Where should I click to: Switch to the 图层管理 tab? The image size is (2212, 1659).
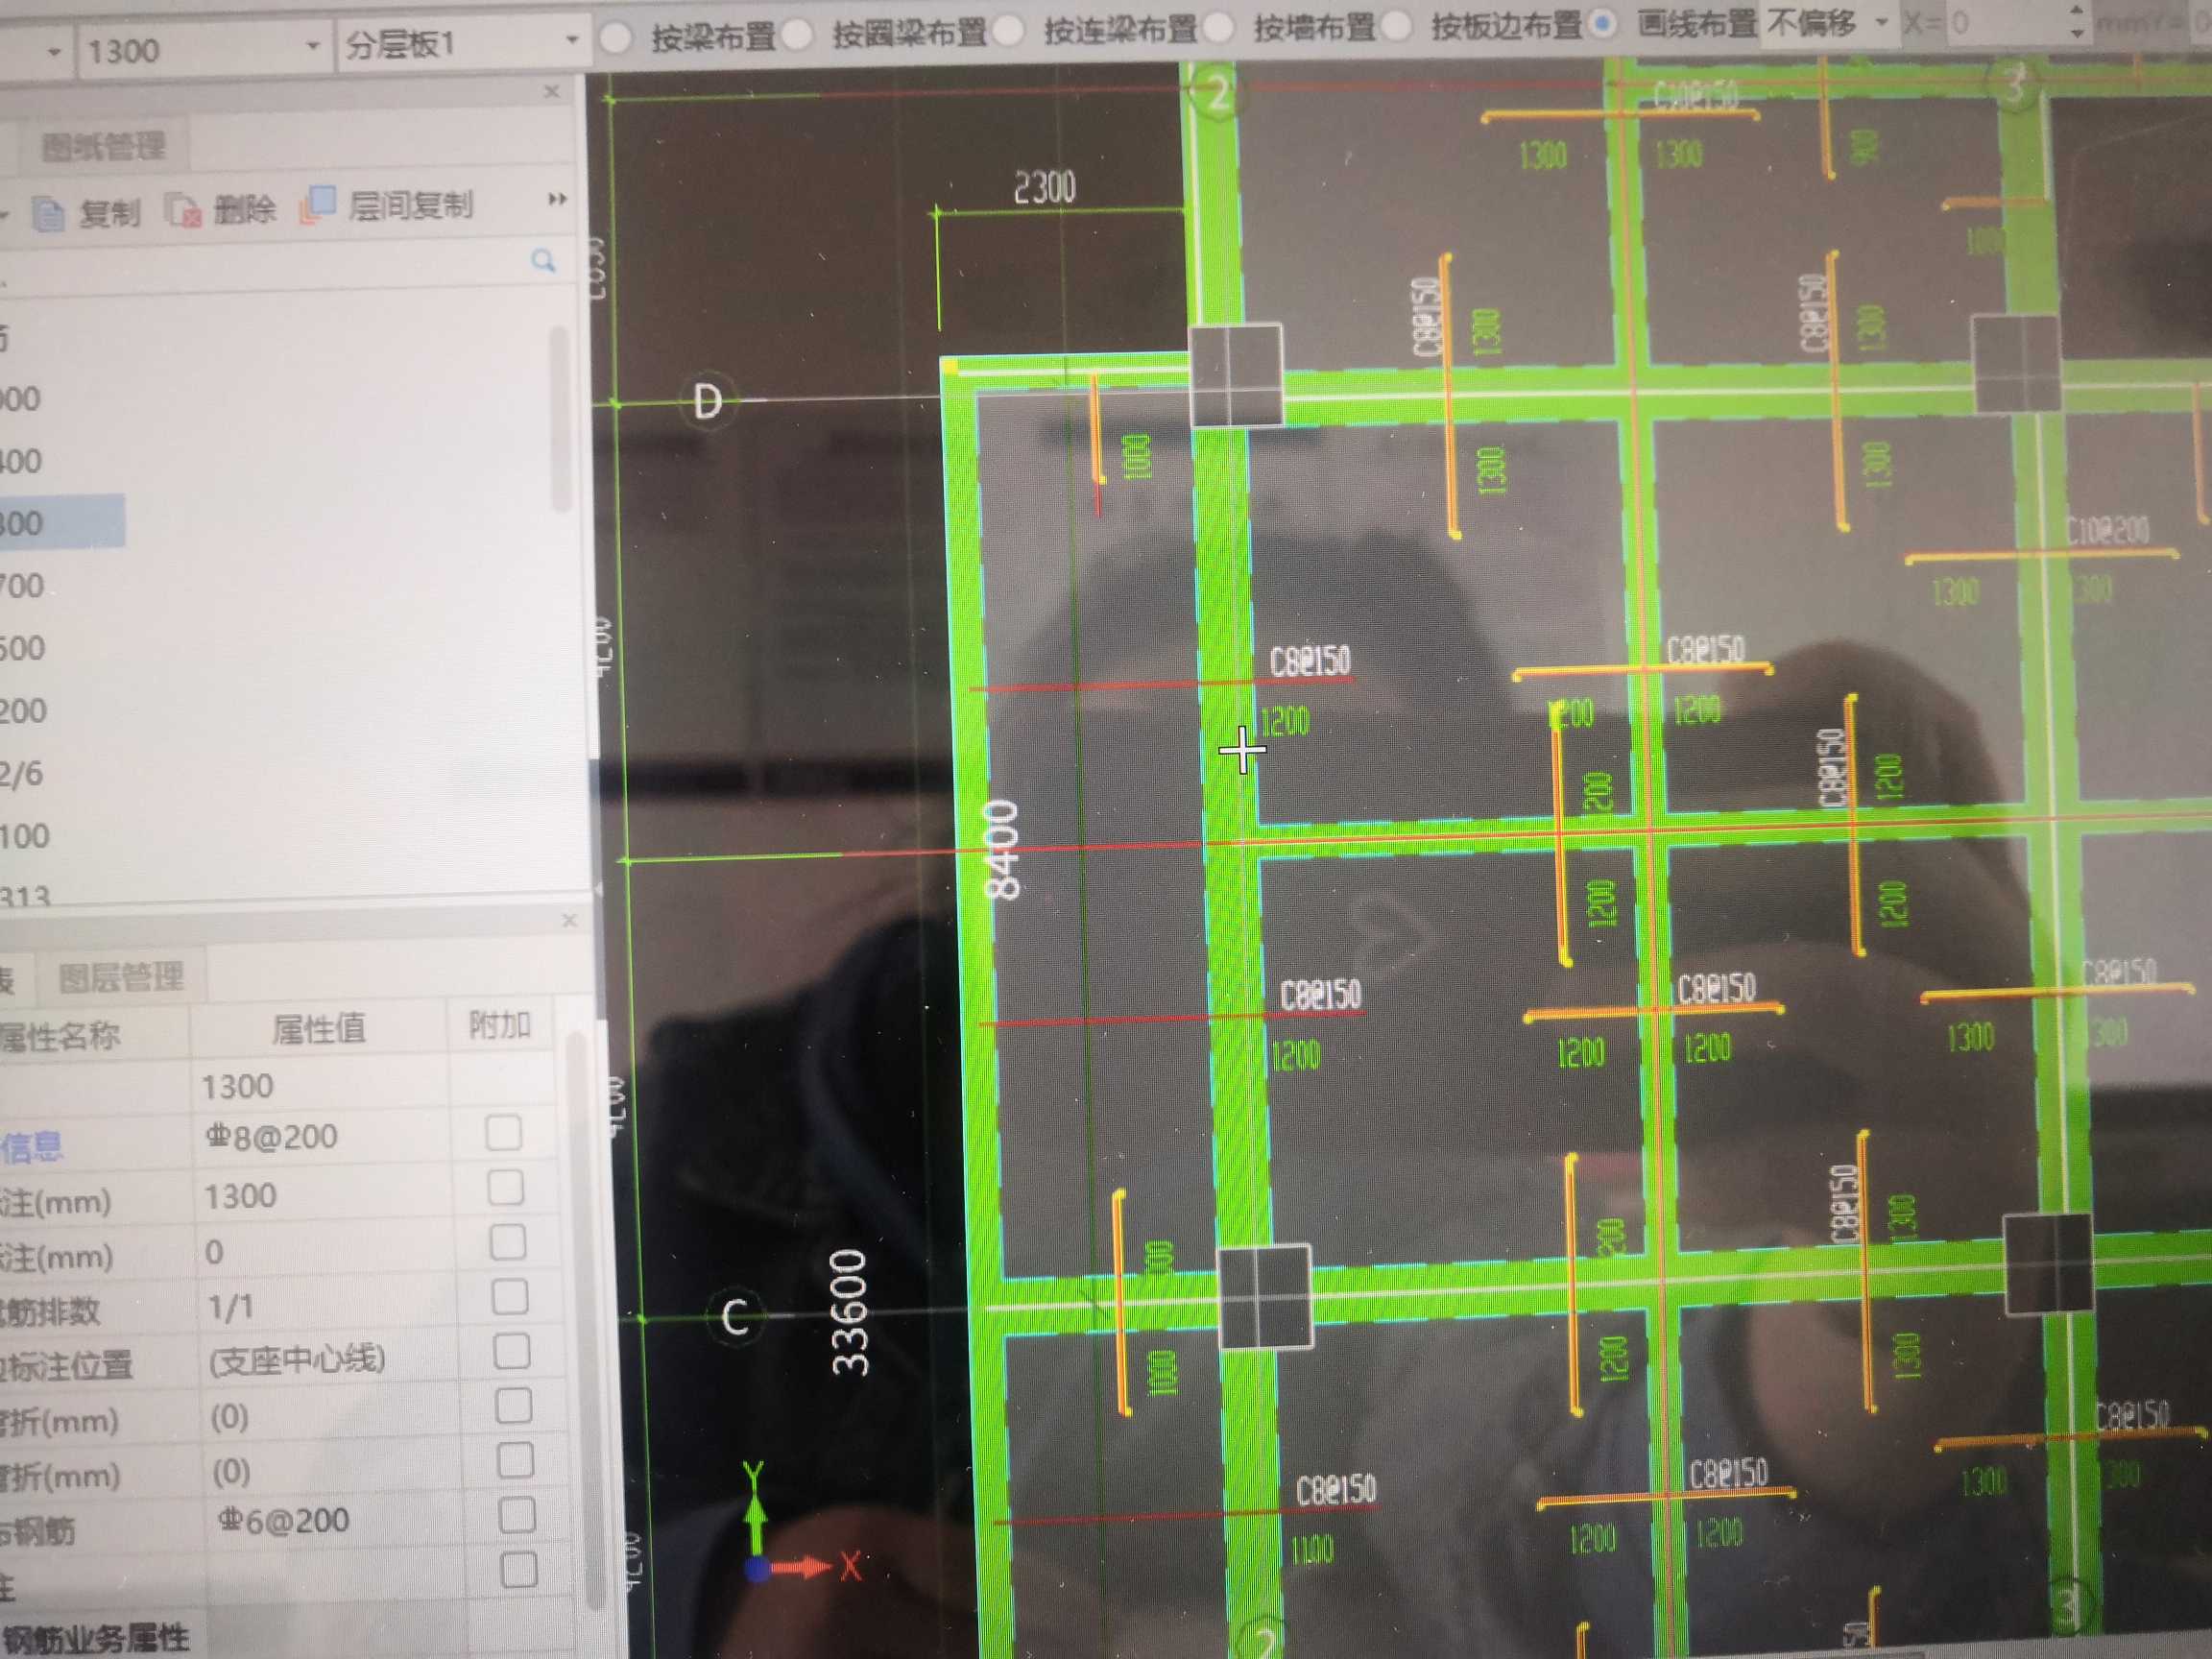[x=121, y=977]
